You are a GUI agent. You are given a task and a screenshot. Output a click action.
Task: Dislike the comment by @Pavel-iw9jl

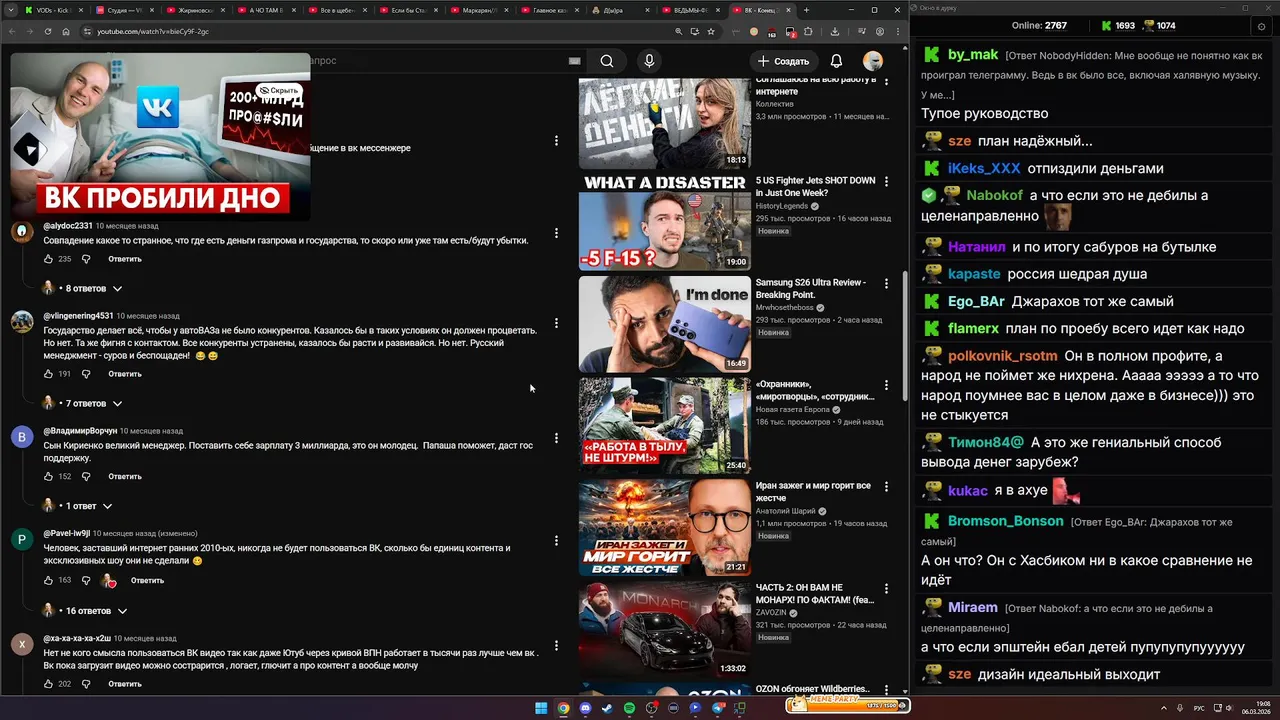tap(86, 580)
